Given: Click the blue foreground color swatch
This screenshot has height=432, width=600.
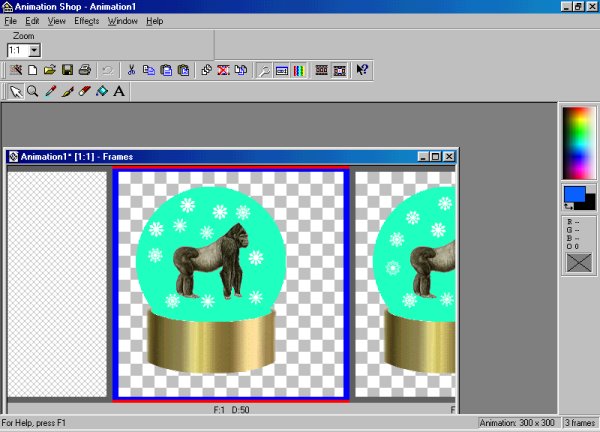Looking at the screenshot, I should coord(573,195).
